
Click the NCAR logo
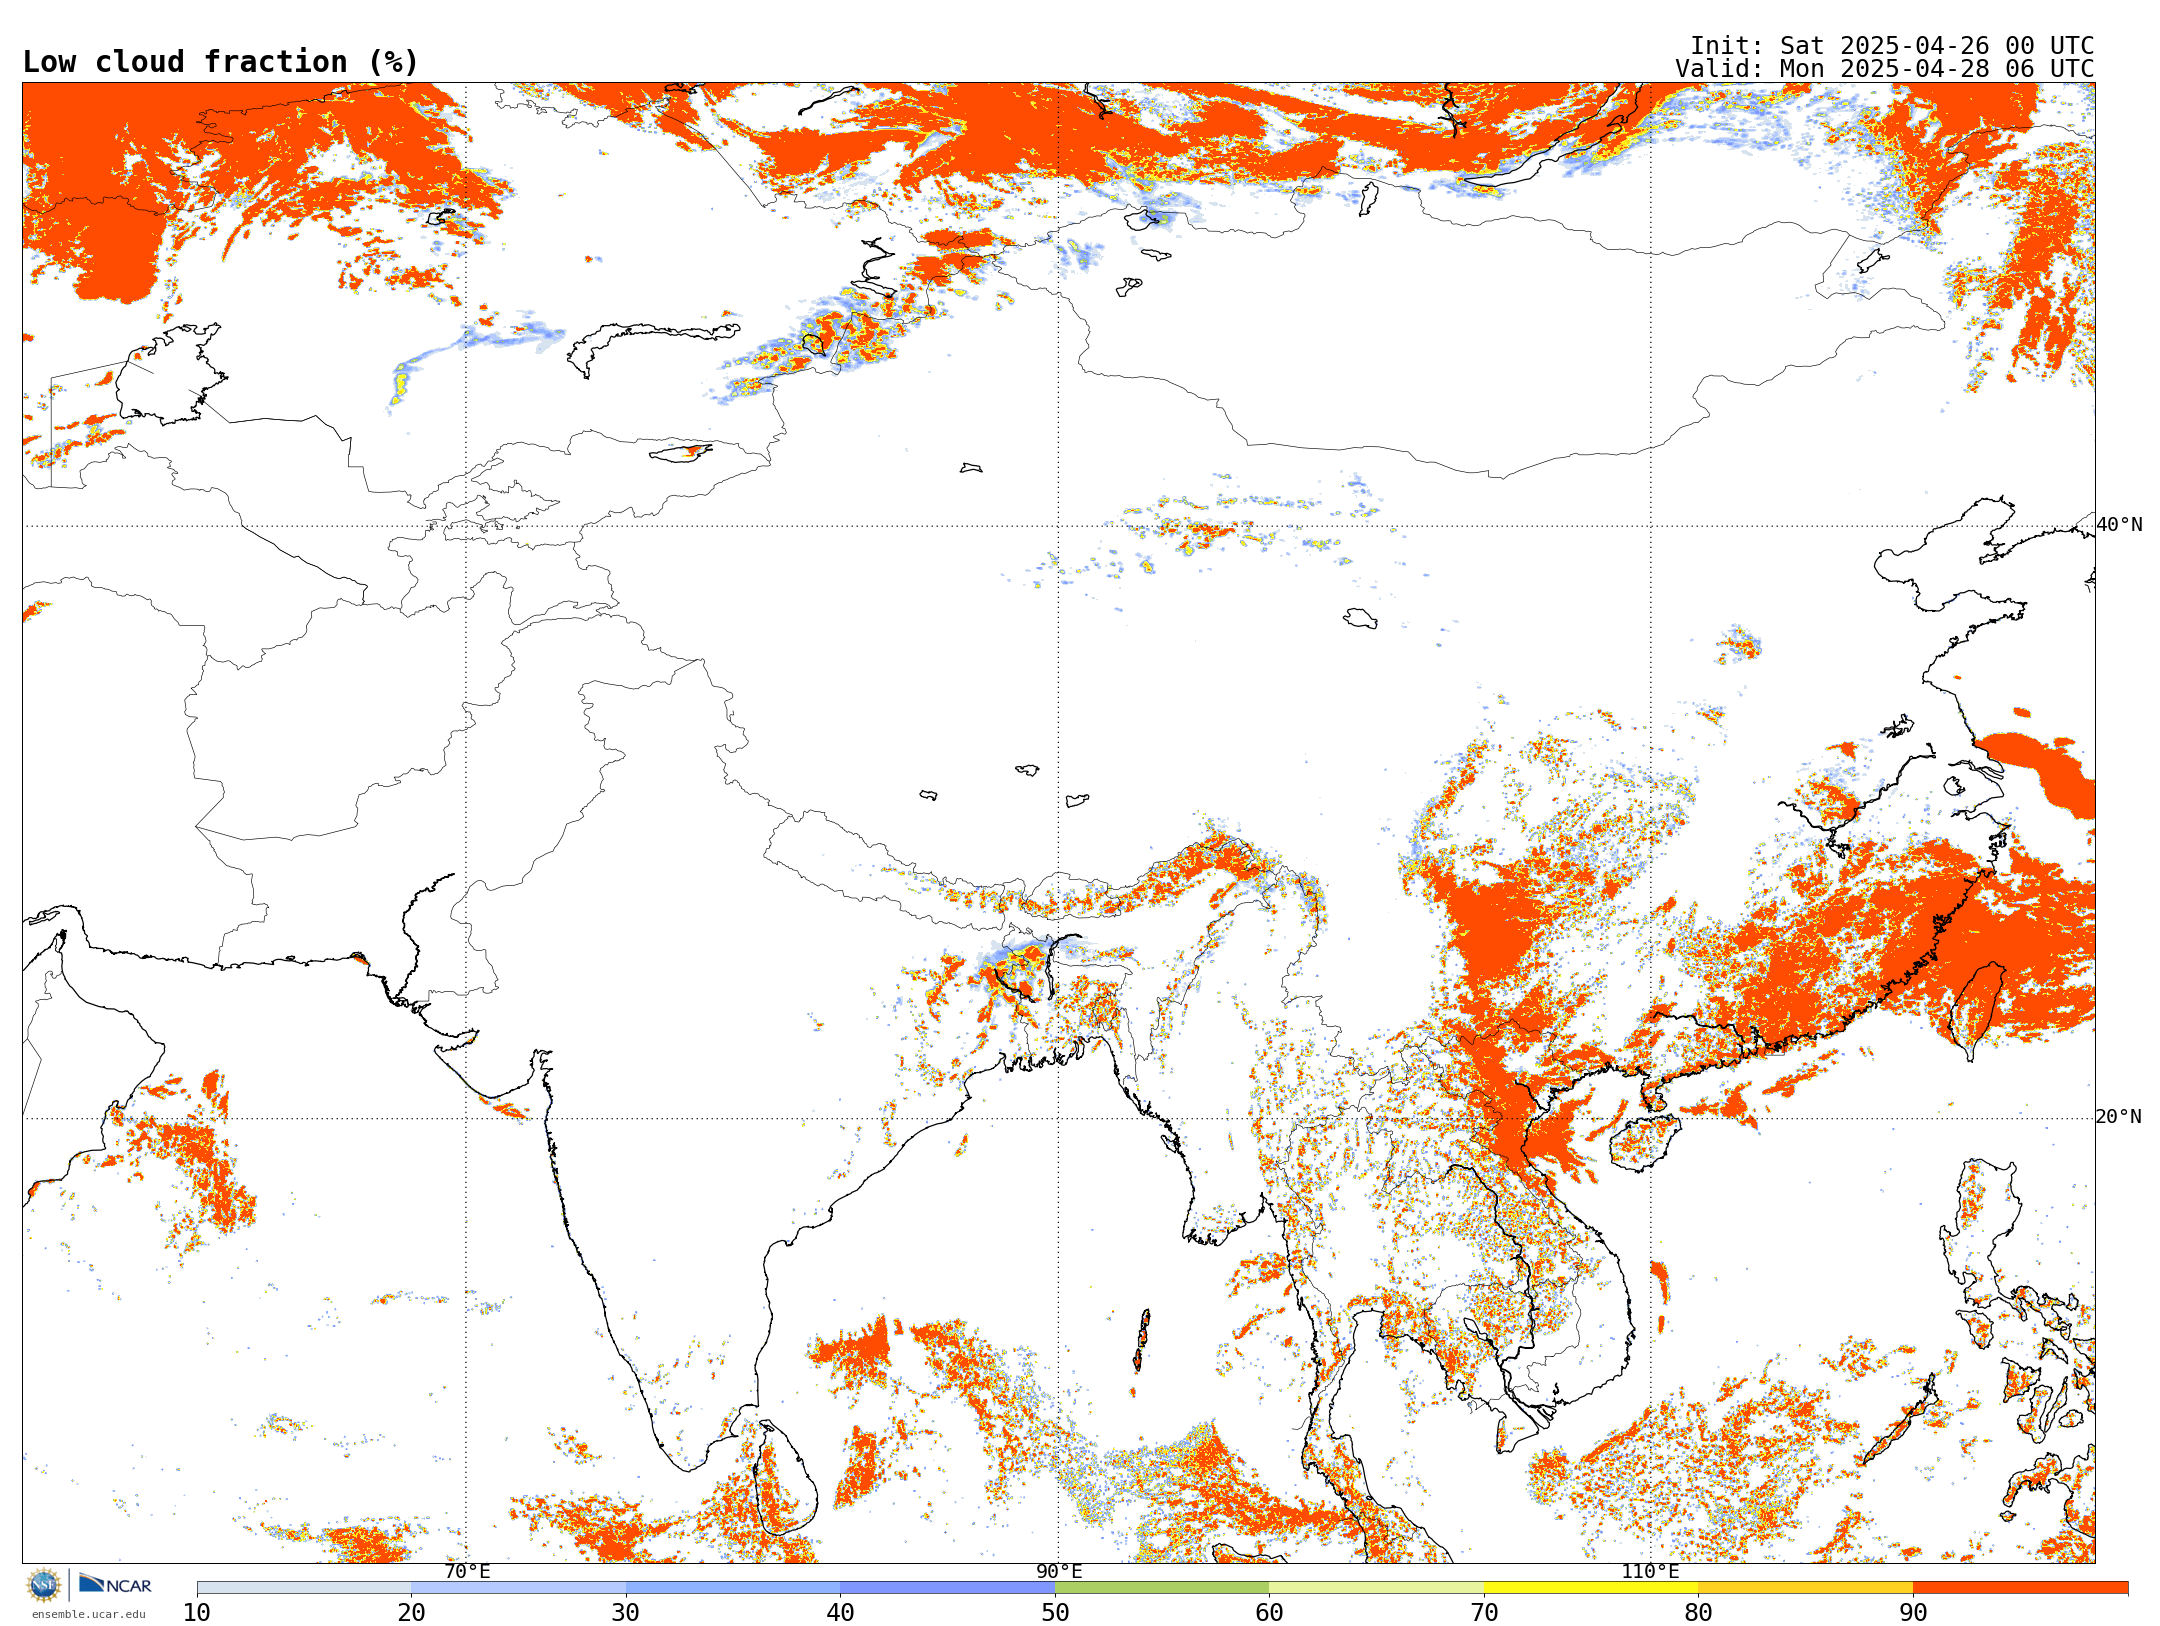pyautogui.click(x=115, y=1584)
